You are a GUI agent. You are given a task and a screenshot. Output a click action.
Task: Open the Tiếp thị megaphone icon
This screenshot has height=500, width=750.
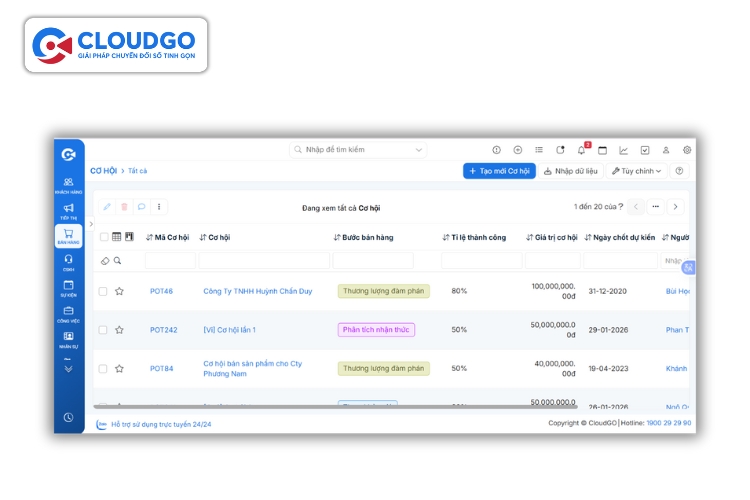click(68, 210)
